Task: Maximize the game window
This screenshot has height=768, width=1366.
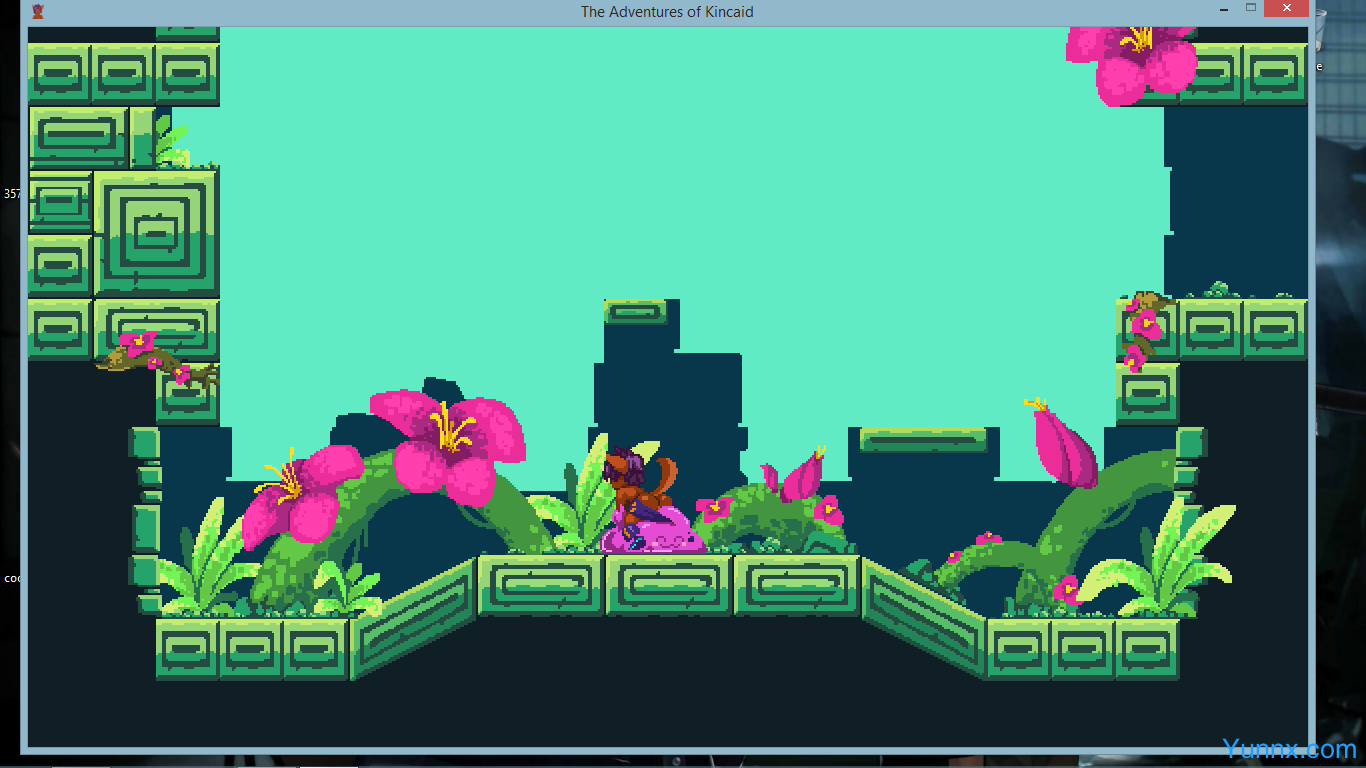Action: coord(1250,9)
